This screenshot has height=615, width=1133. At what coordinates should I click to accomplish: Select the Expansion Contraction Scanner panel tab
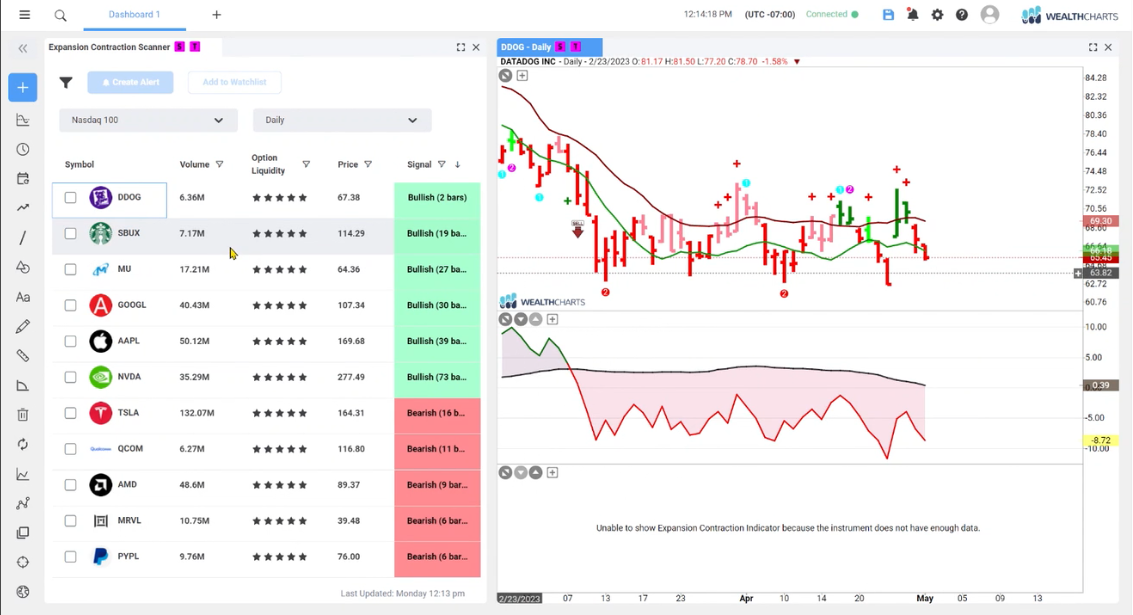tap(133, 47)
